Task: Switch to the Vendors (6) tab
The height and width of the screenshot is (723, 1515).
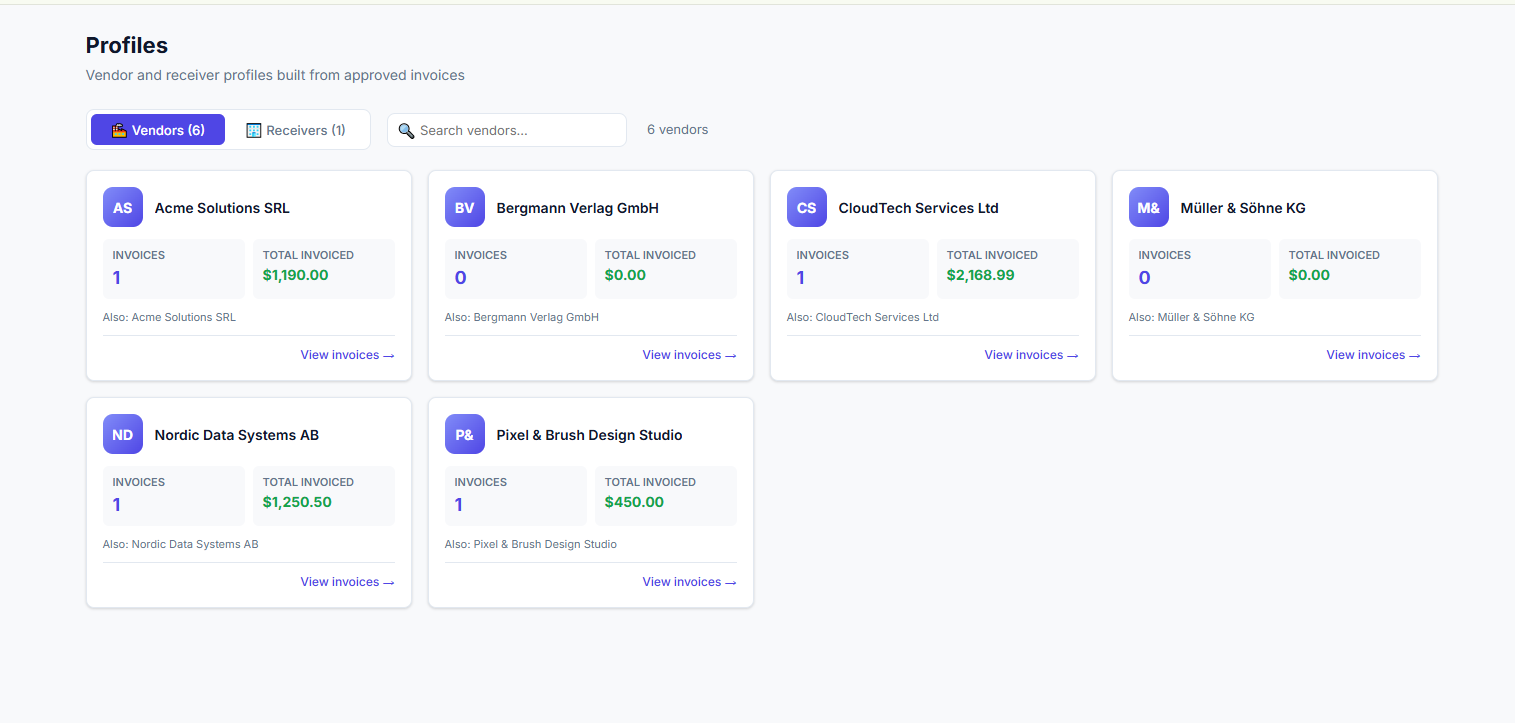Action: [x=158, y=130]
